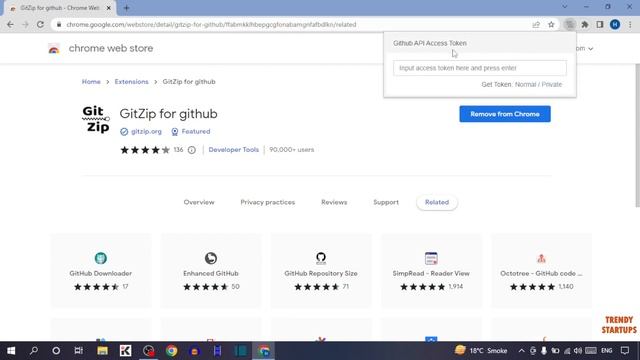Screen dimensions: 640x360
Task: Click Remove from Chrome button
Action: click(x=504, y=114)
